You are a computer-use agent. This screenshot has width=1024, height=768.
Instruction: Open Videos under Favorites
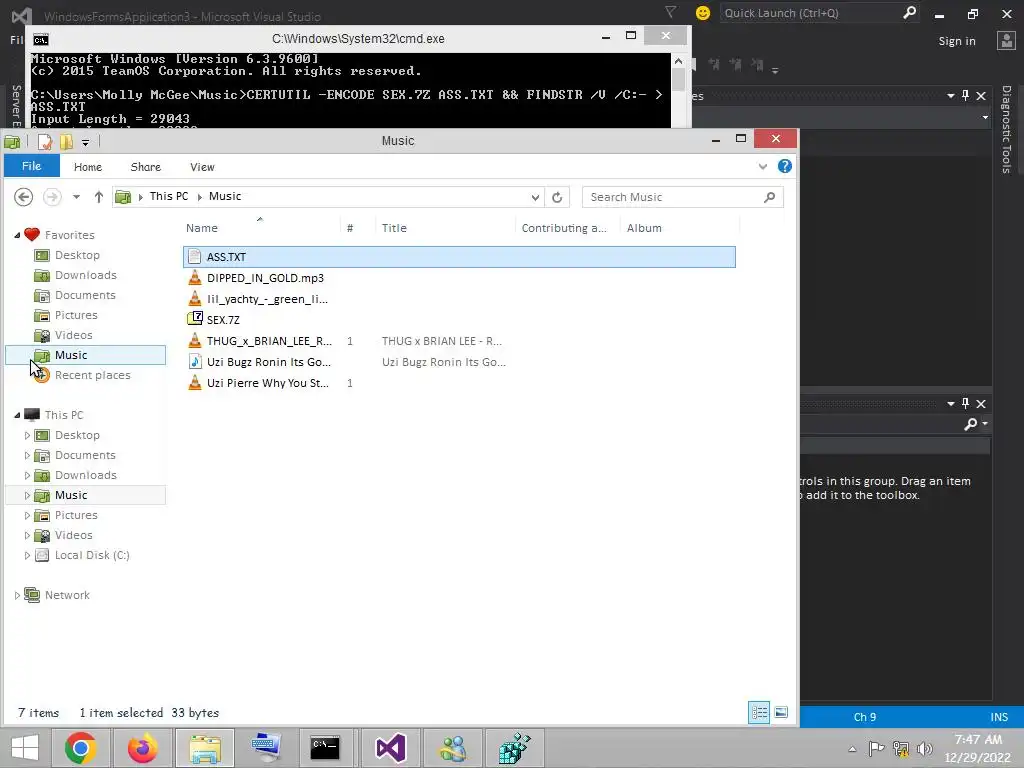[73, 335]
